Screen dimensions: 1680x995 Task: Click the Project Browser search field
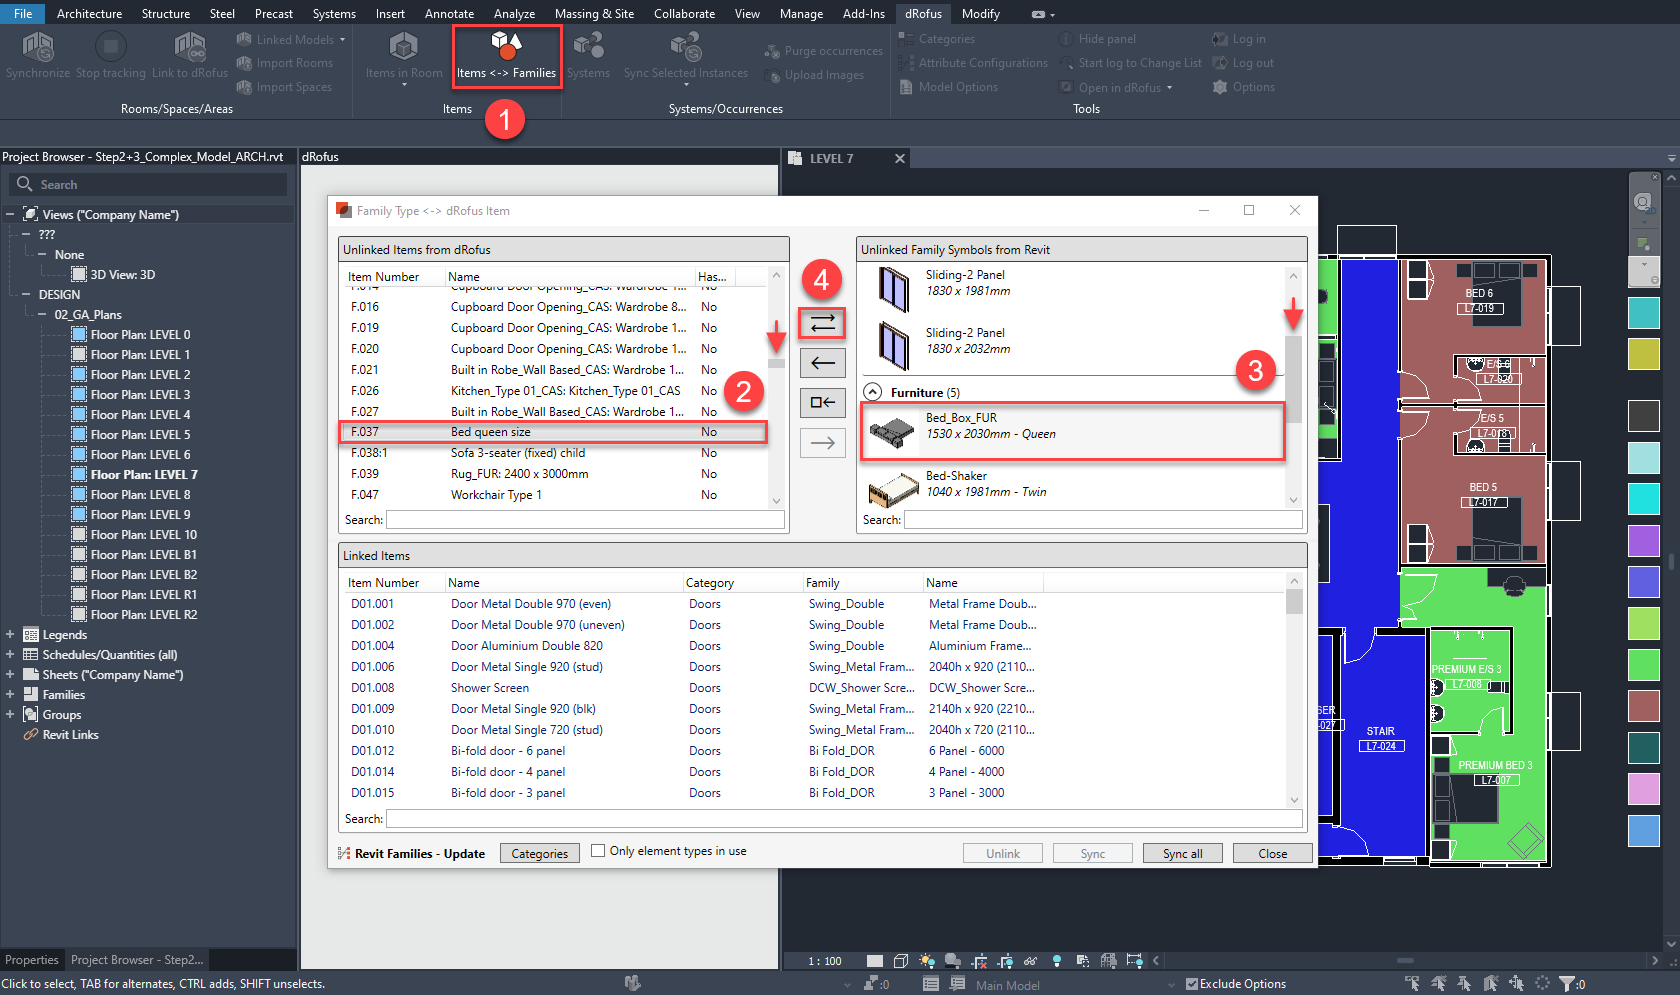pyautogui.click(x=150, y=184)
